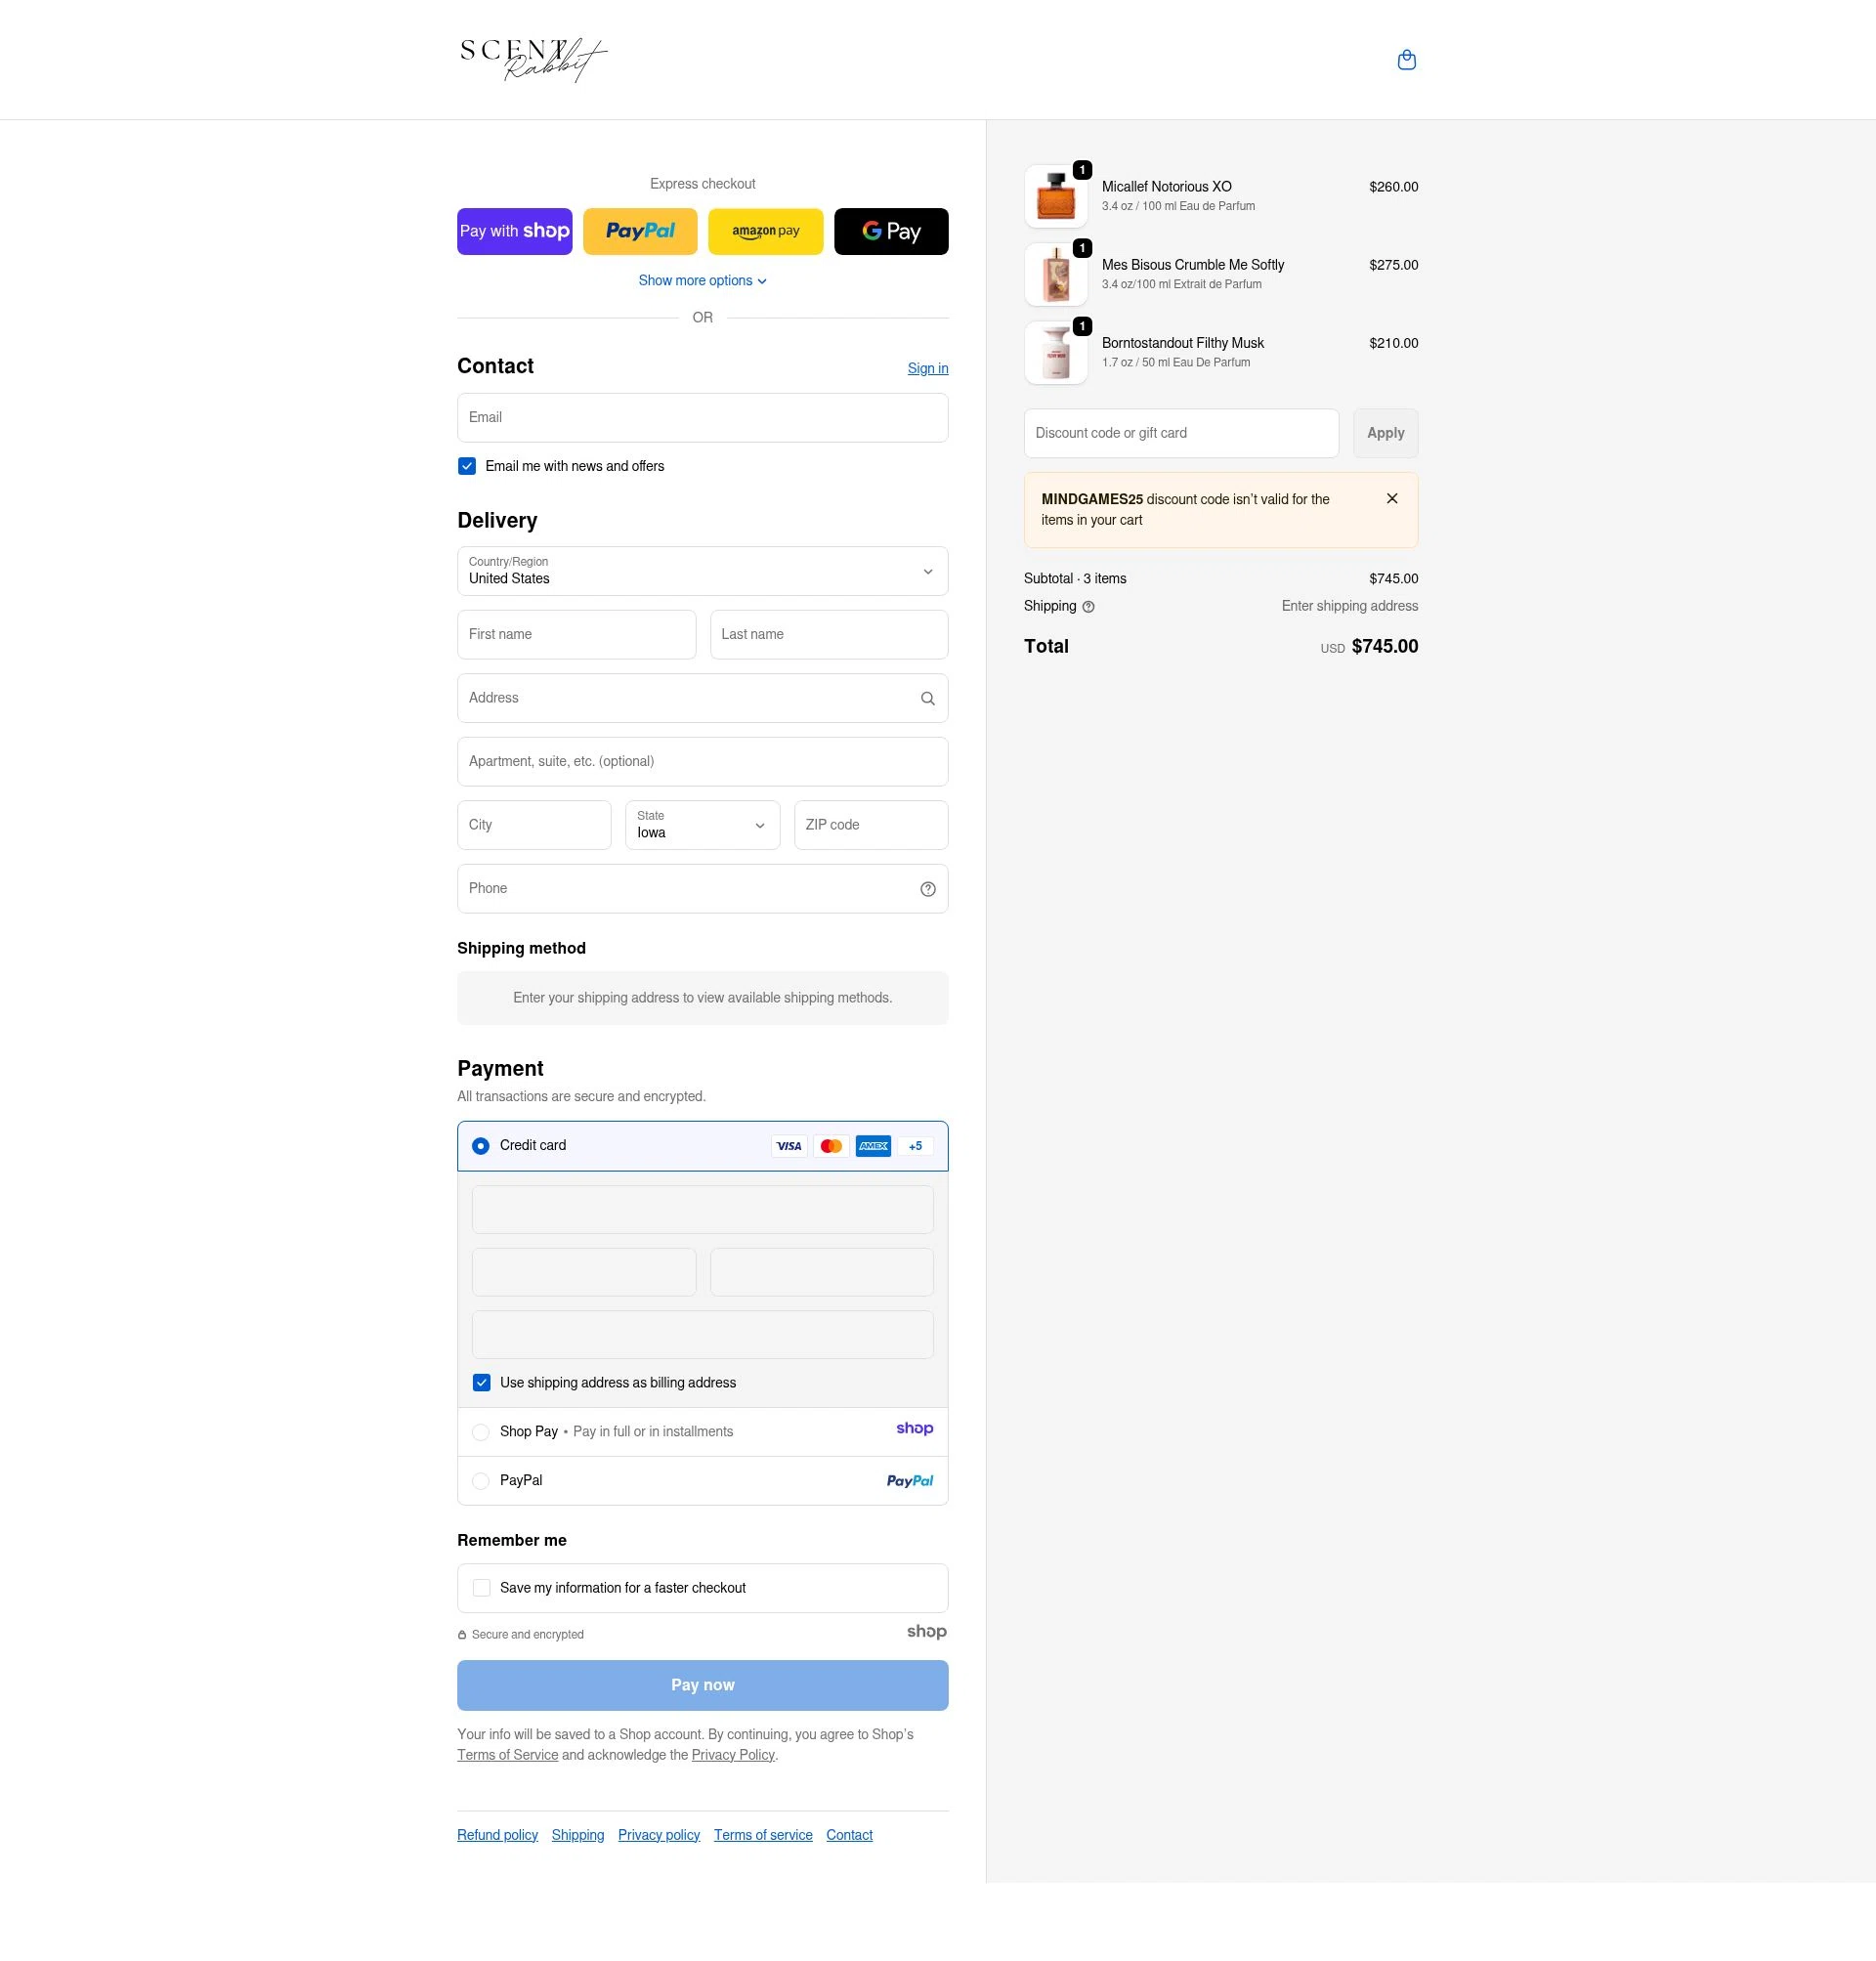Image resolution: width=1876 pixels, height=1961 pixels.
Task: Show more express checkout options
Action: [702, 280]
